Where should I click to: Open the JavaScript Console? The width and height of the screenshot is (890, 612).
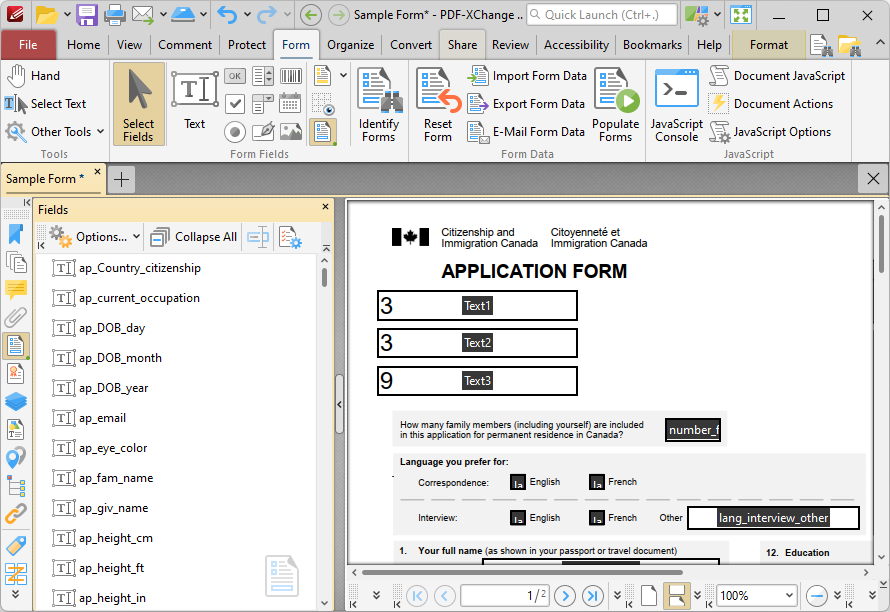(x=677, y=104)
